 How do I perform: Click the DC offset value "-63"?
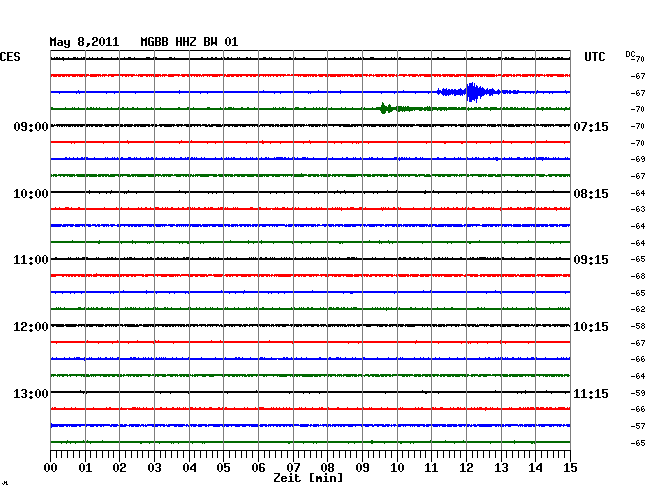tap(638, 209)
